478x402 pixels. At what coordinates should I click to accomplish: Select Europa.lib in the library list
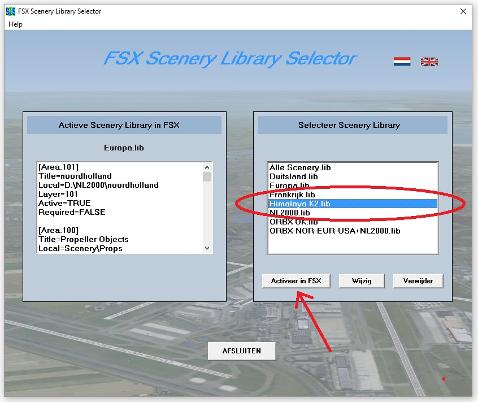pyautogui.click(x=353, y=185)
